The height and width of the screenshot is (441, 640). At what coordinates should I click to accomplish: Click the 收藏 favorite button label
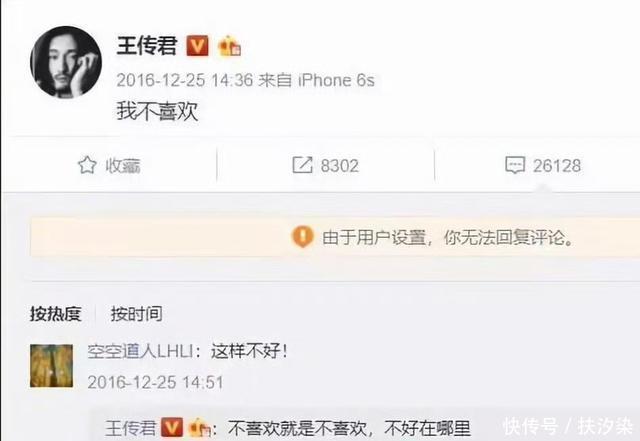click(123, 166)
